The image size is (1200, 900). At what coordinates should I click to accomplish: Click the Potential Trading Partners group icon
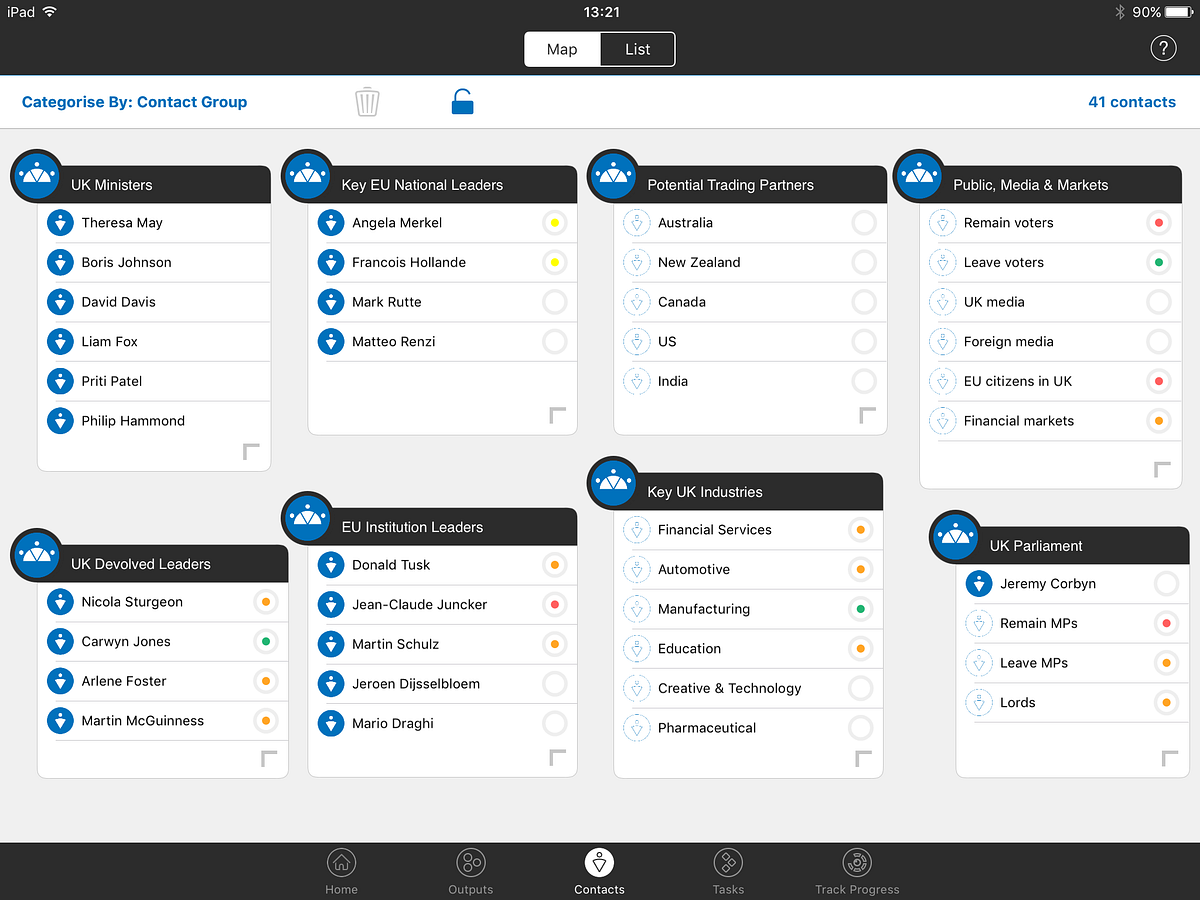point(614,176)
